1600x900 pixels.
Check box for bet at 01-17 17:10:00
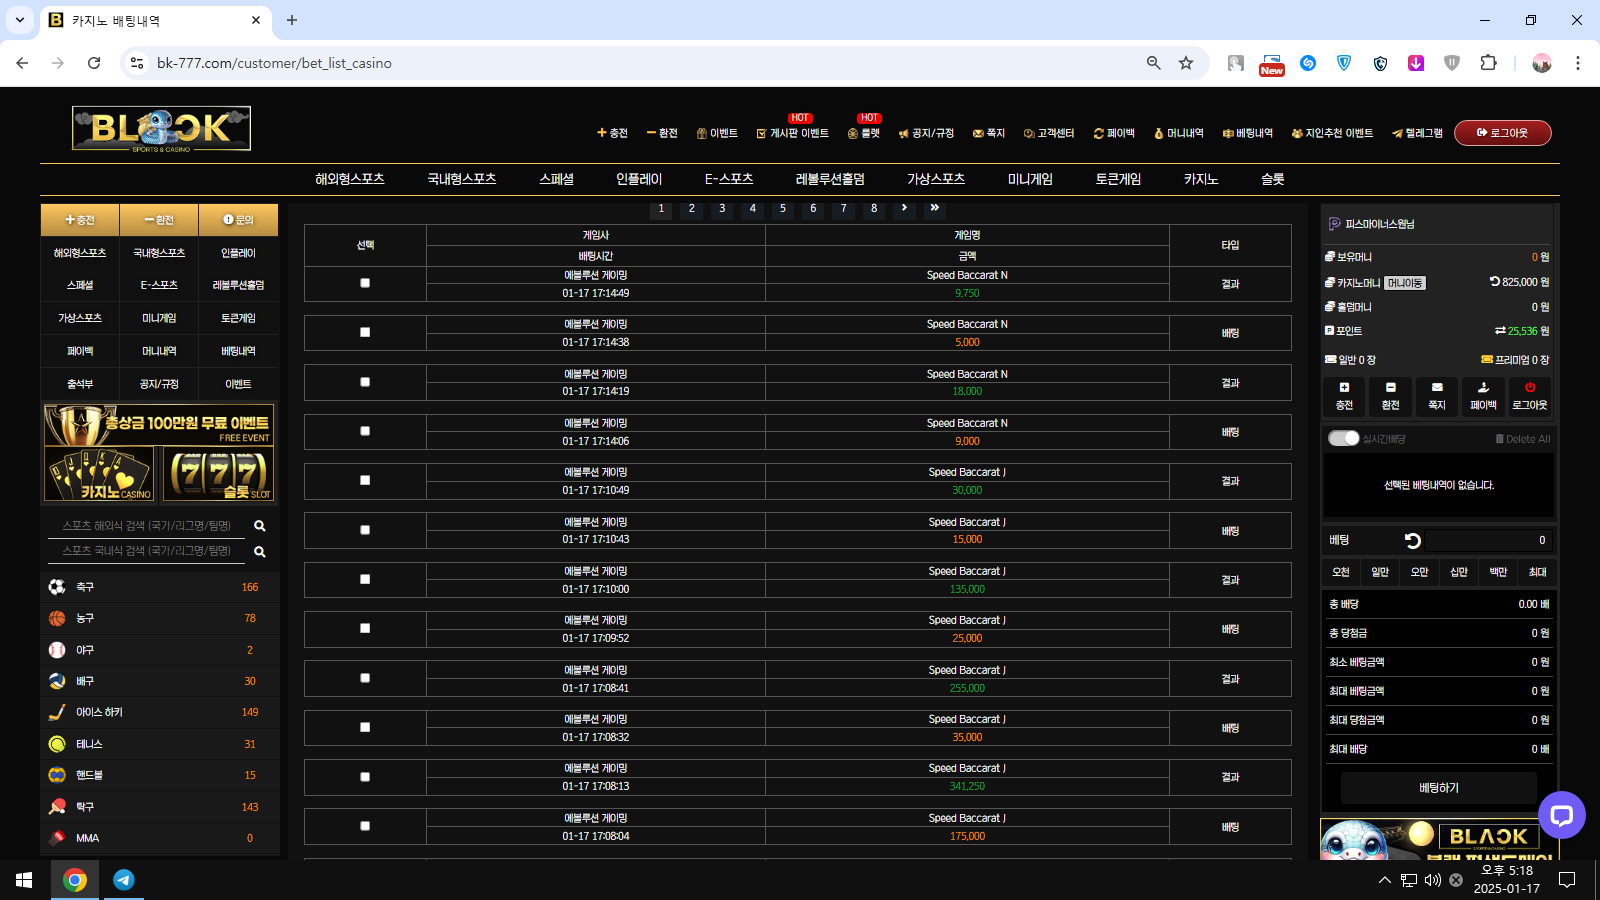pos(365,579)
